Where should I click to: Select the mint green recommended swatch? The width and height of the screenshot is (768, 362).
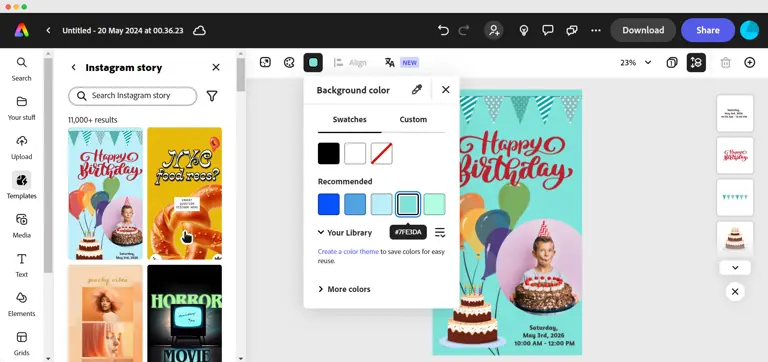[x=434, y=204]
